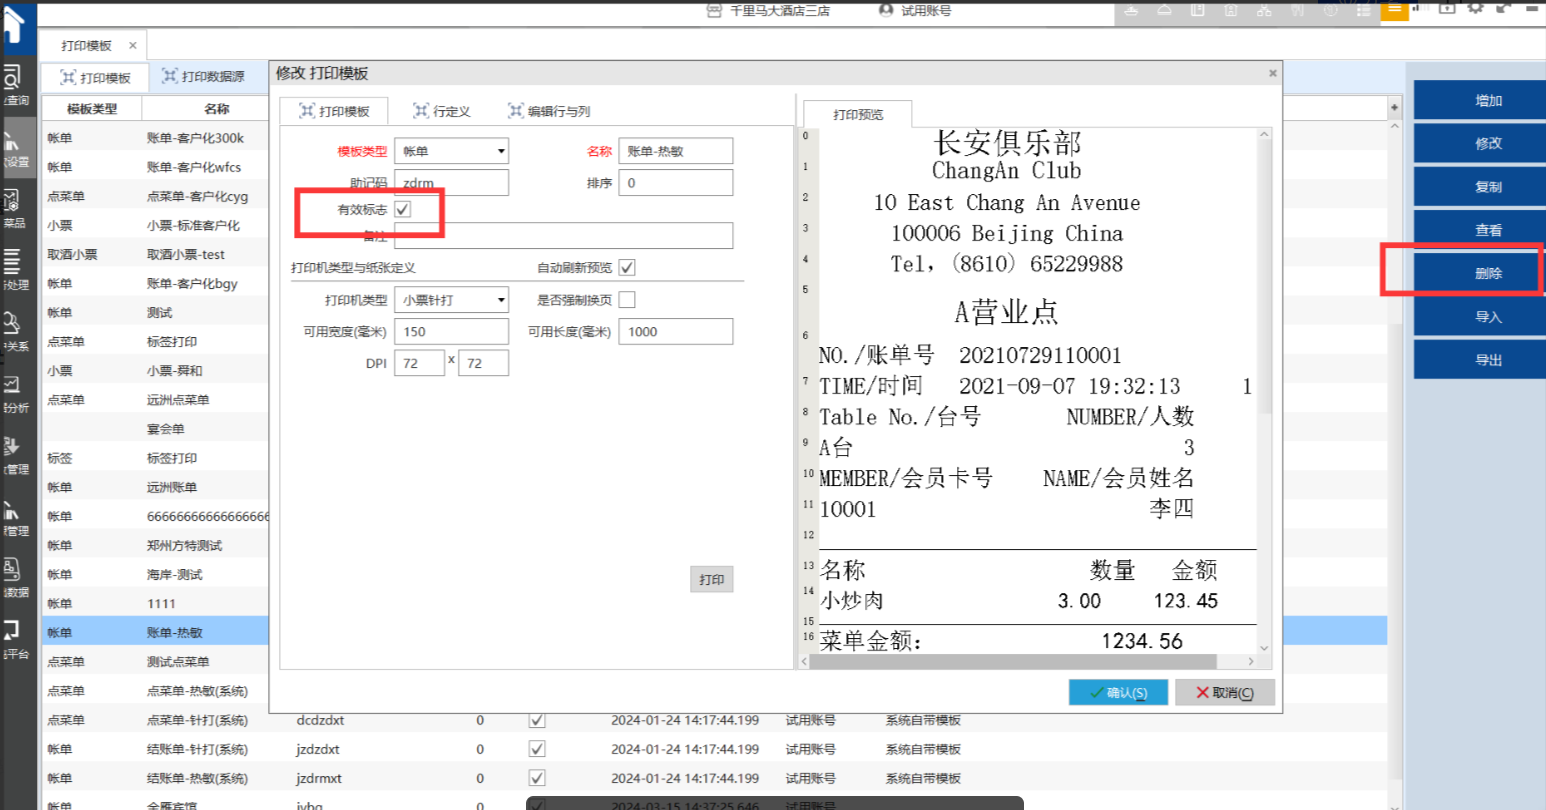Click the settings gear icon at top right
Viewport: 1546px width, 810px height.
tap(1476, 8)
